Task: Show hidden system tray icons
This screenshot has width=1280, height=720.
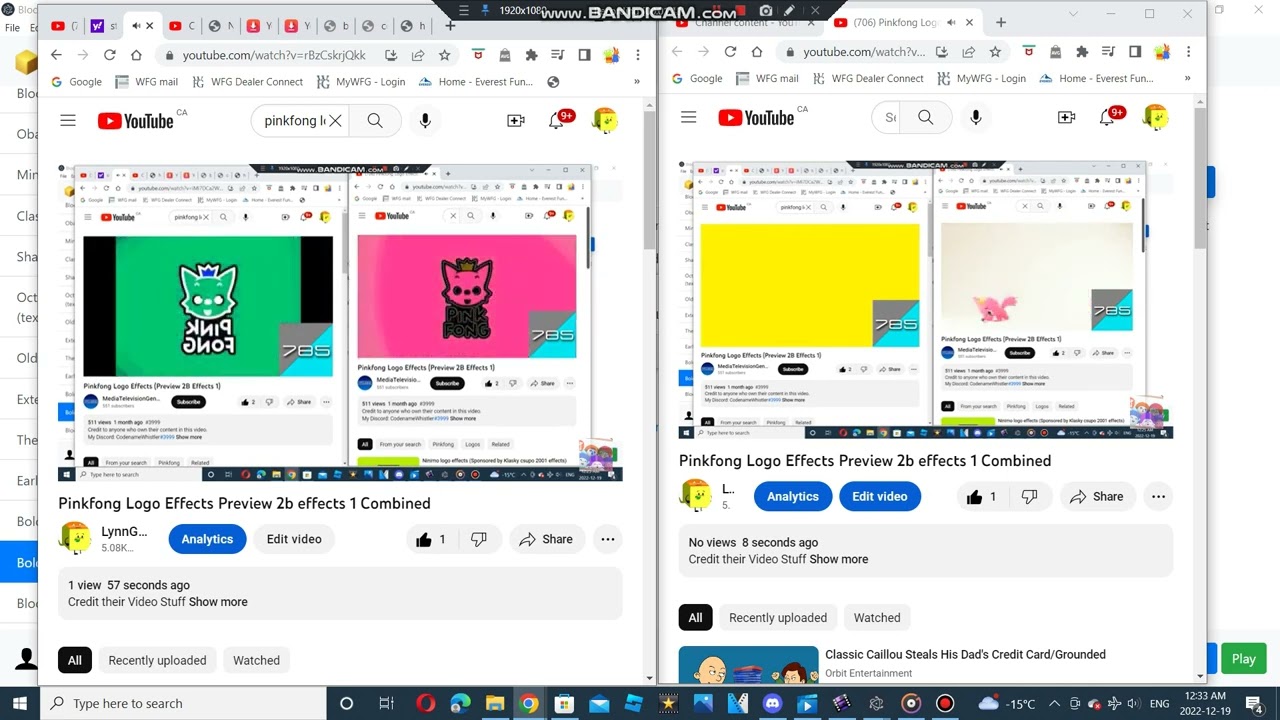Action: (x=1053, y=703)
